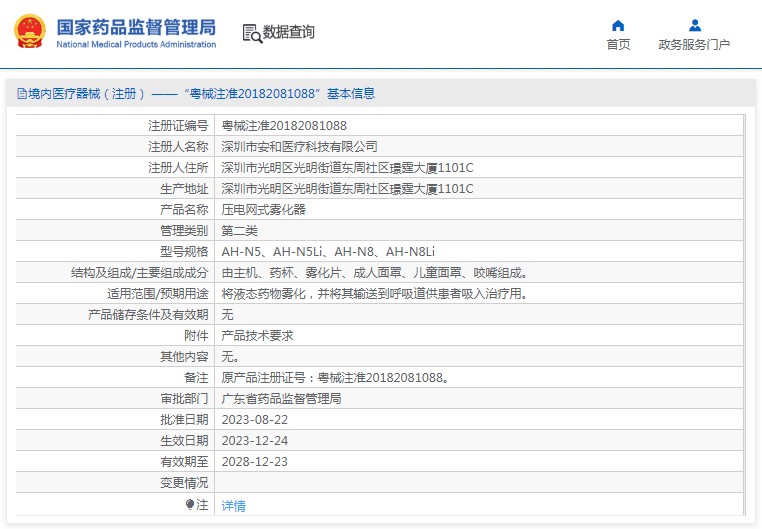Click the 备注 label
Image resolution: width=762 pixels, height=529 pixels.
(x=196, y=377)
